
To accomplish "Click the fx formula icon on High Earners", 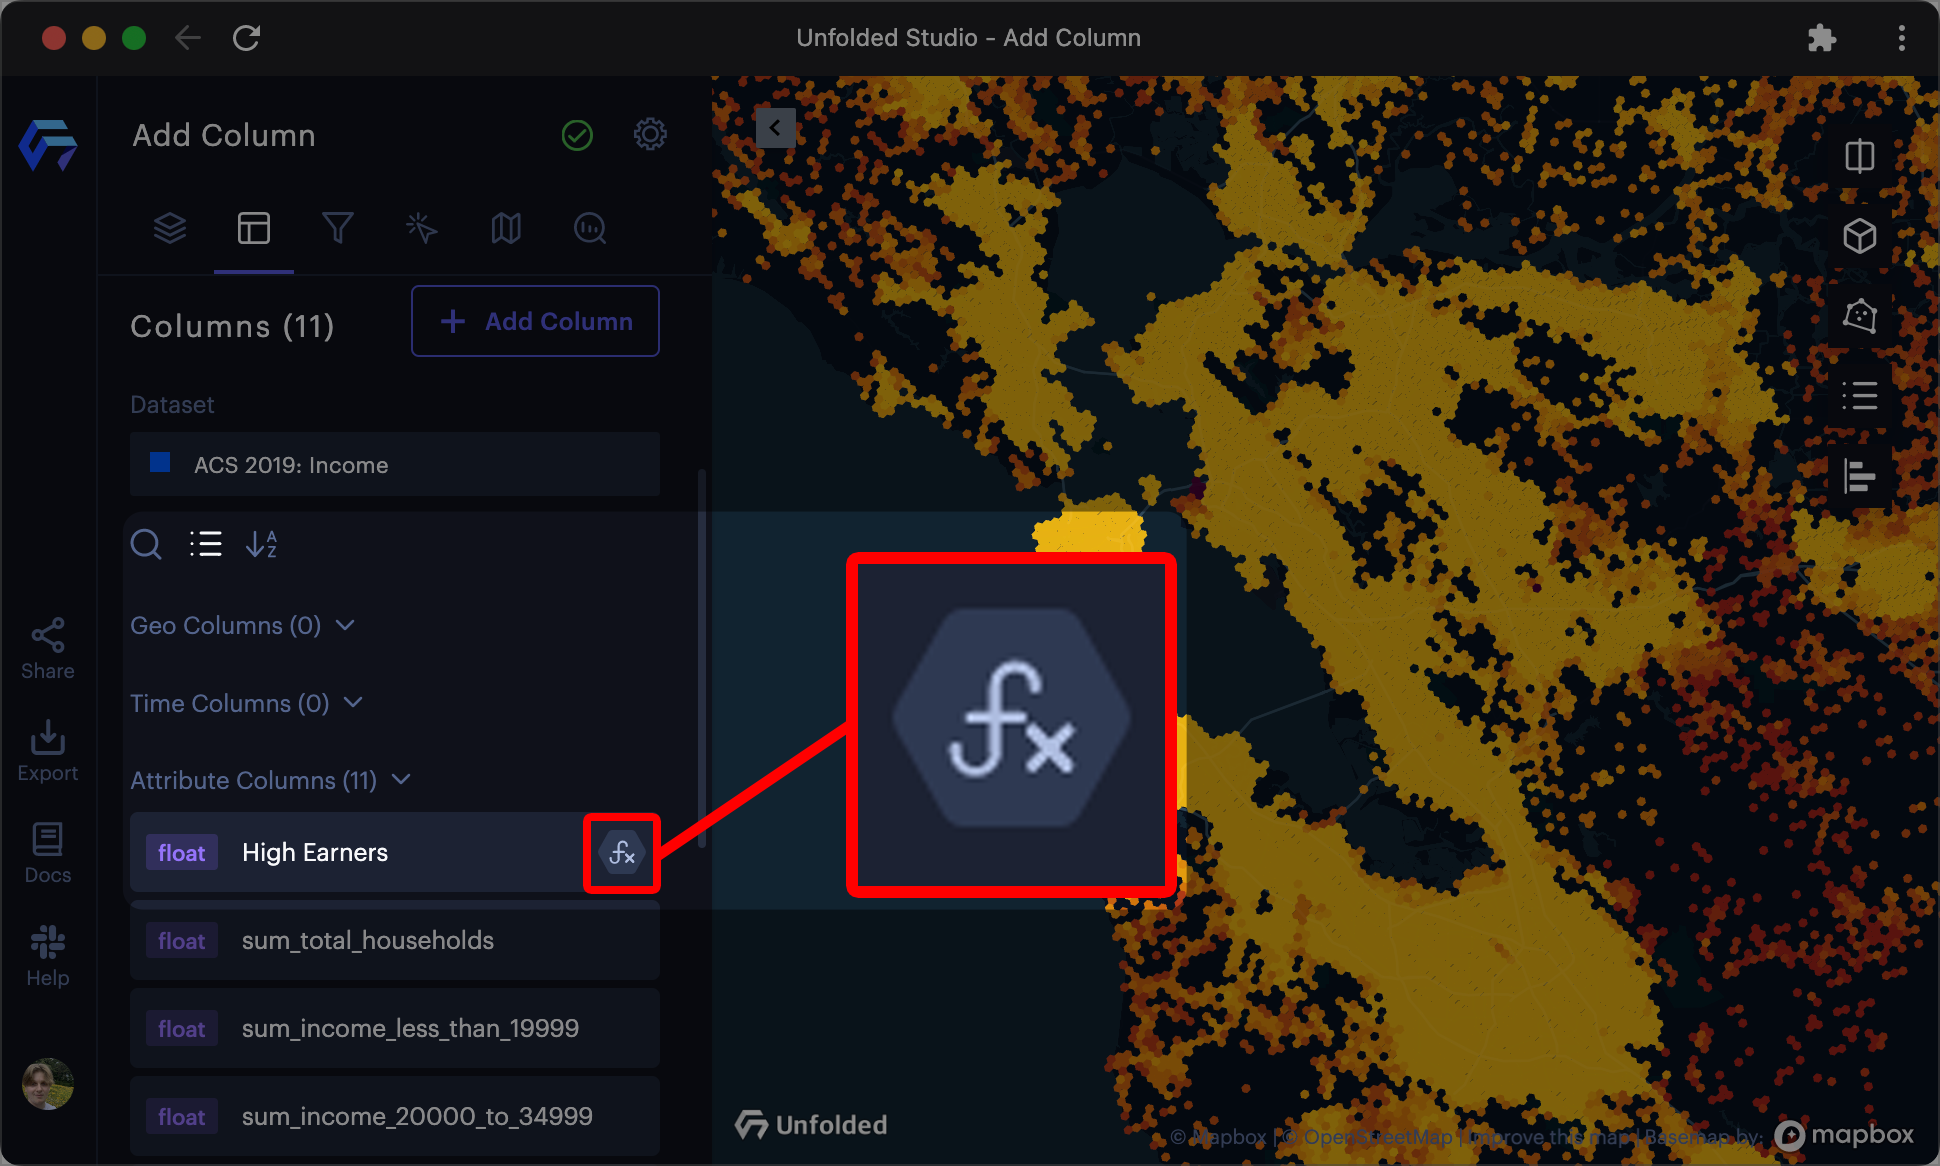I will coord(624,851).
